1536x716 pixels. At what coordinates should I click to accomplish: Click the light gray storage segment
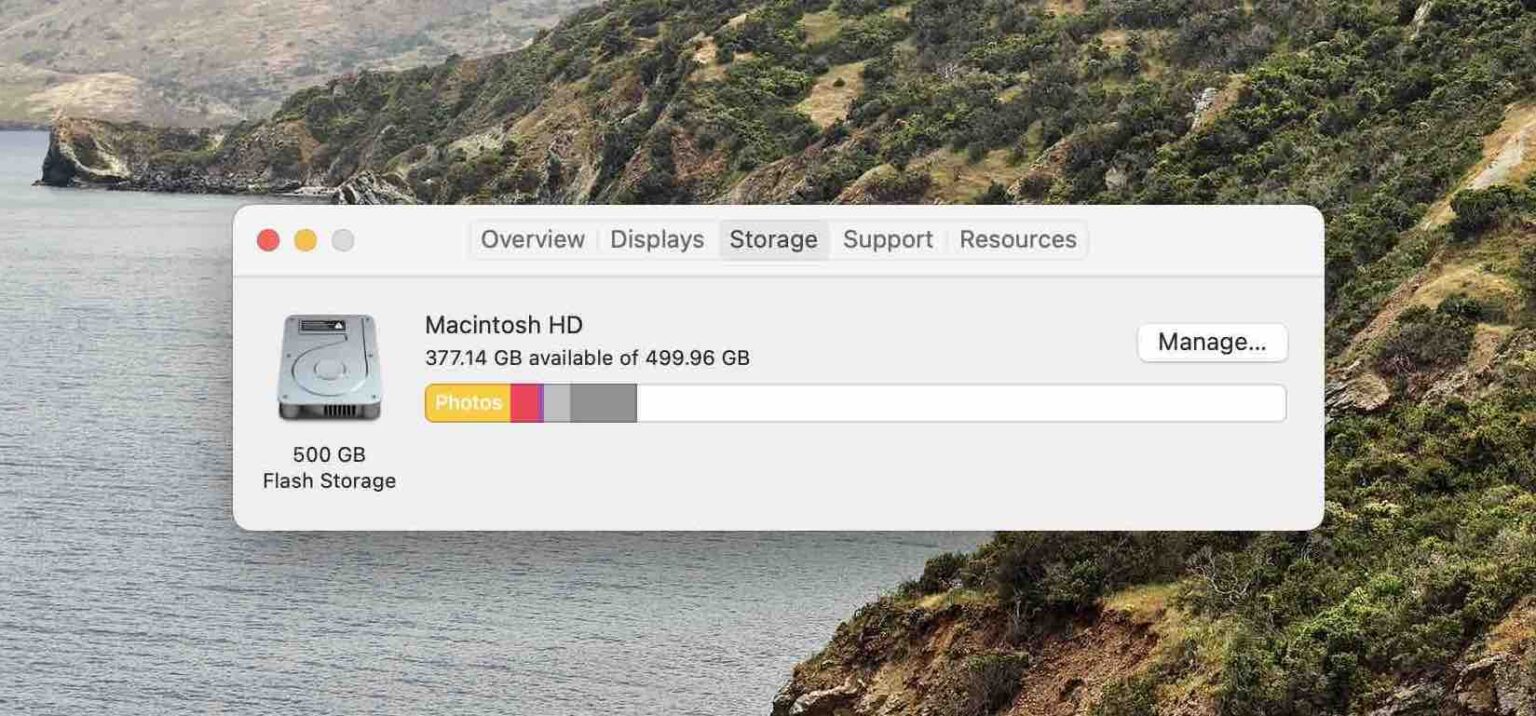coord(557,403)
